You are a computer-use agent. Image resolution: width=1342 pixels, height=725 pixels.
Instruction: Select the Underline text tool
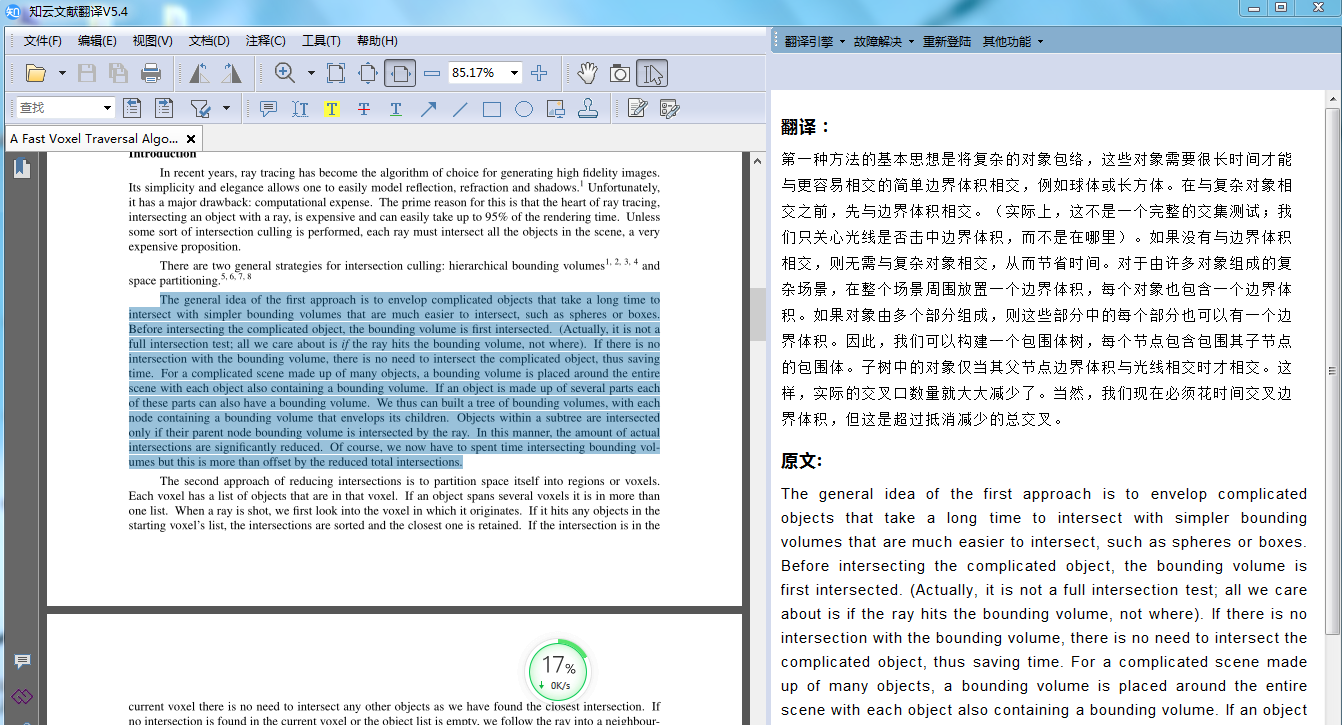(x=396, y=109)
